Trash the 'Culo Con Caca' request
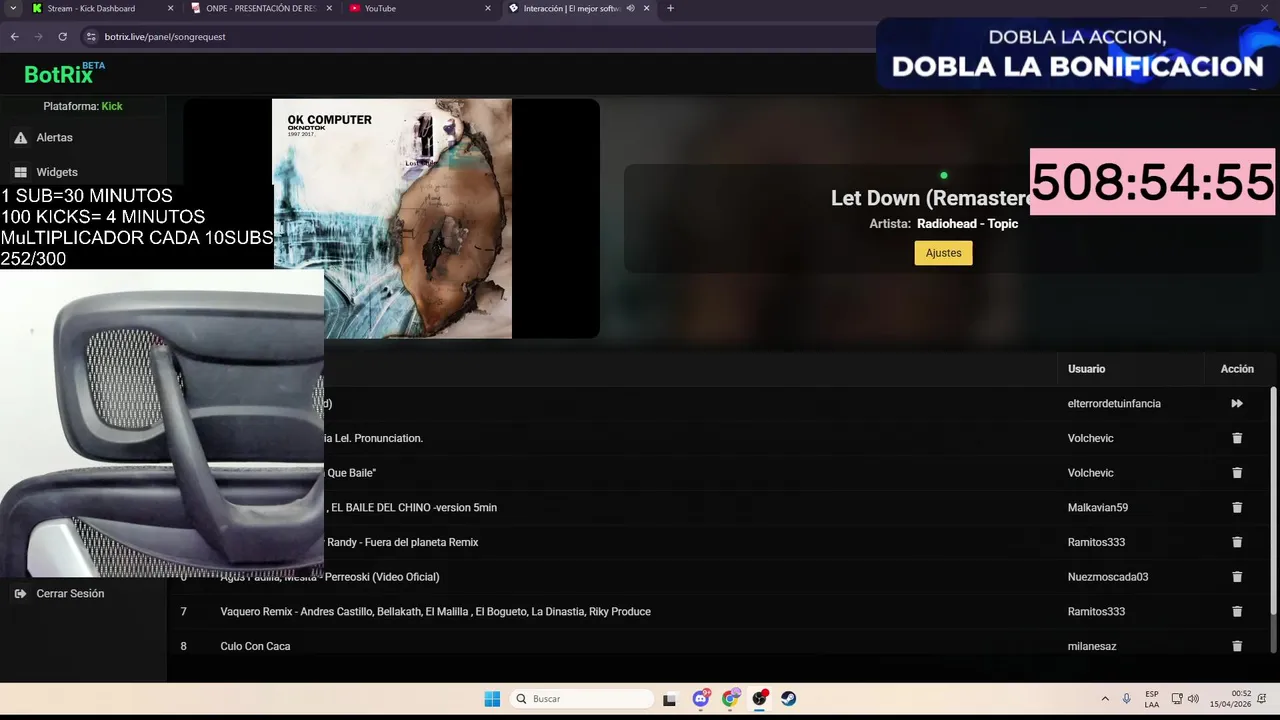The height and width of the screenshot is (720, 1280). (x=1237, y=646)
